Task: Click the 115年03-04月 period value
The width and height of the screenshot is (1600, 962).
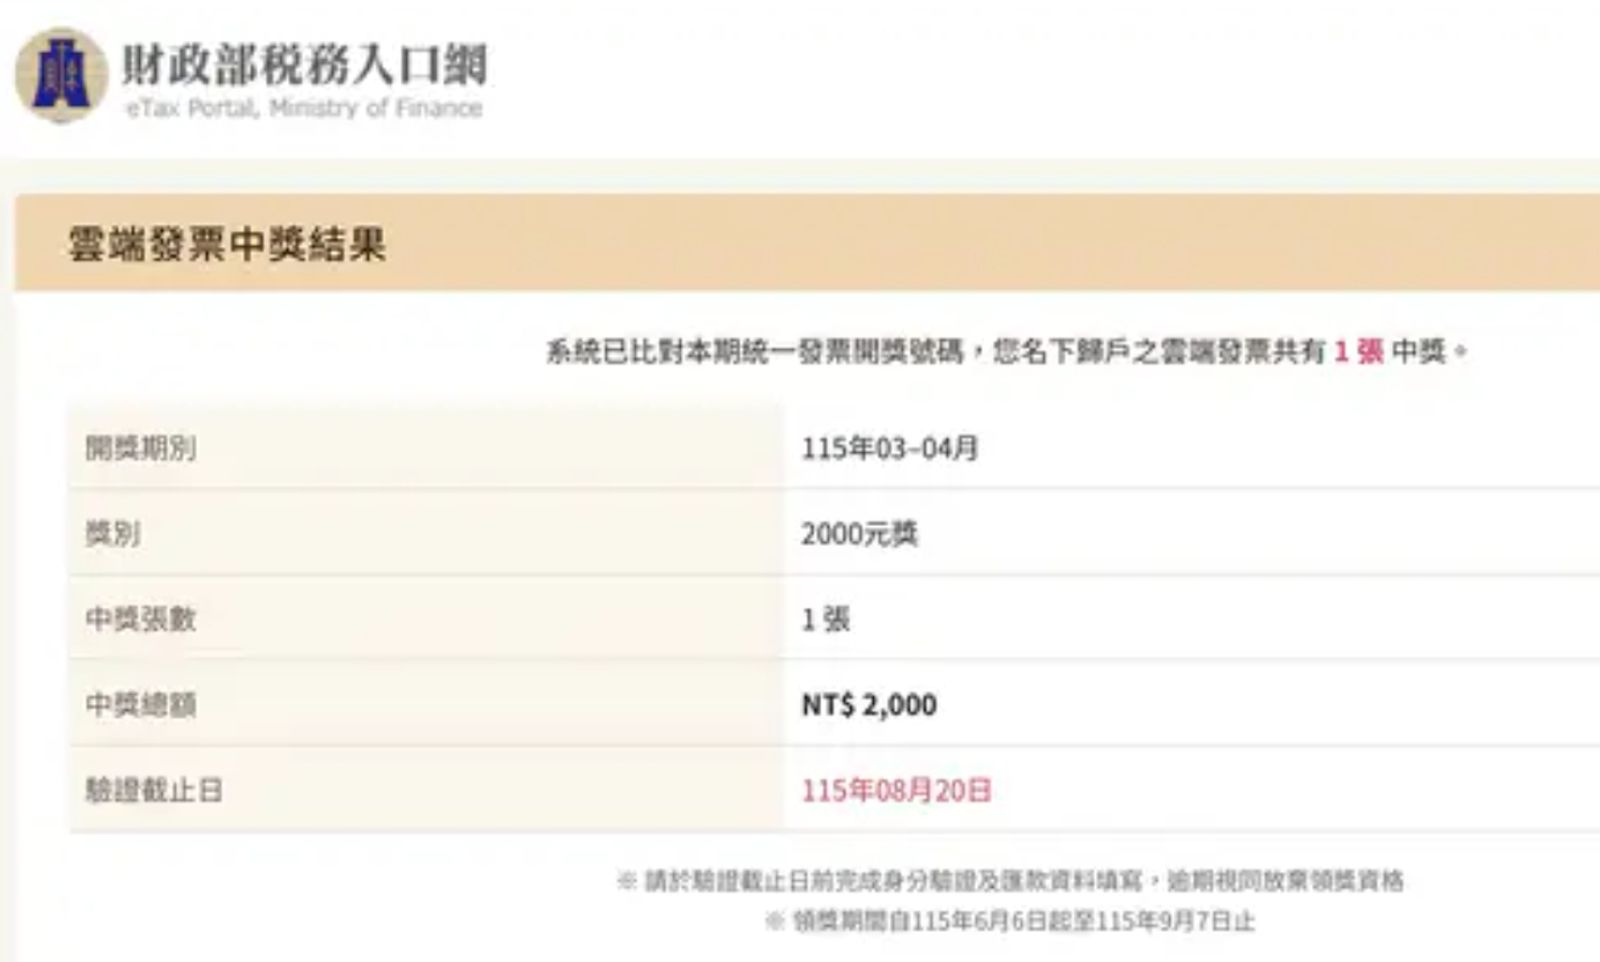Action: pos(889,448)
